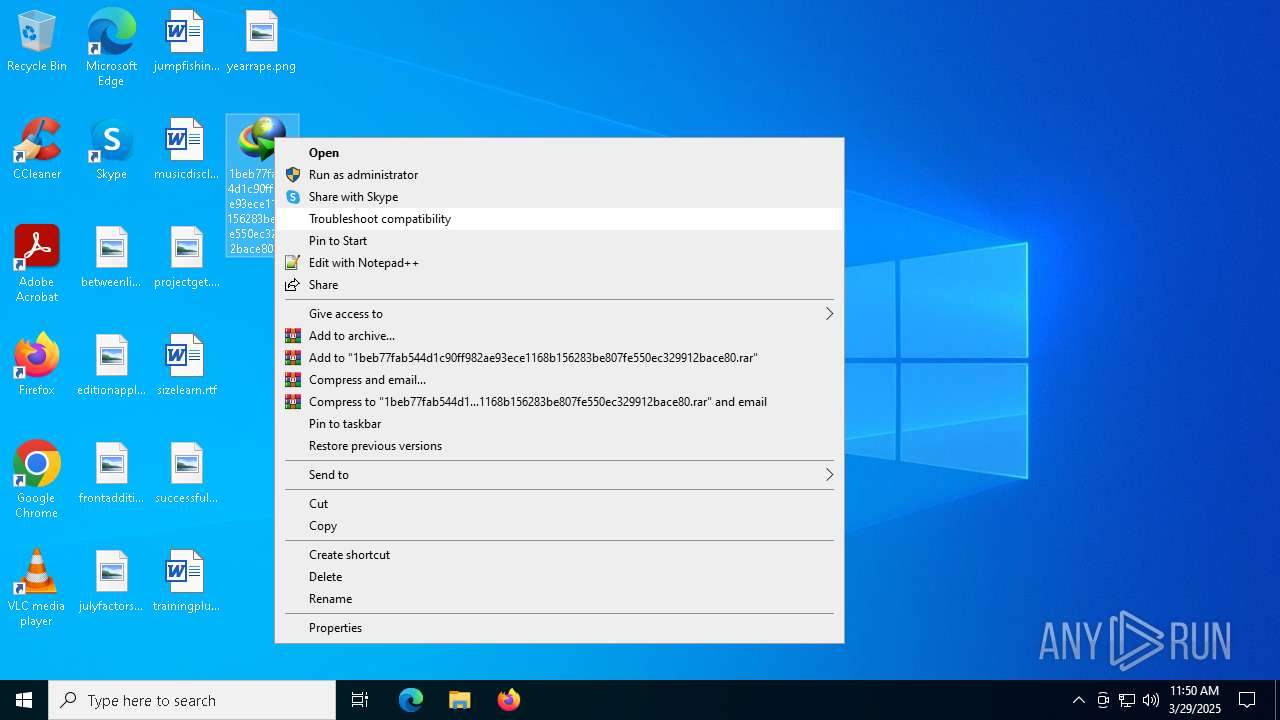Select the betweenli image file icon
The width and height of the screenshot is (1280, 720).
pyautogui.click(x=111, y=258)
